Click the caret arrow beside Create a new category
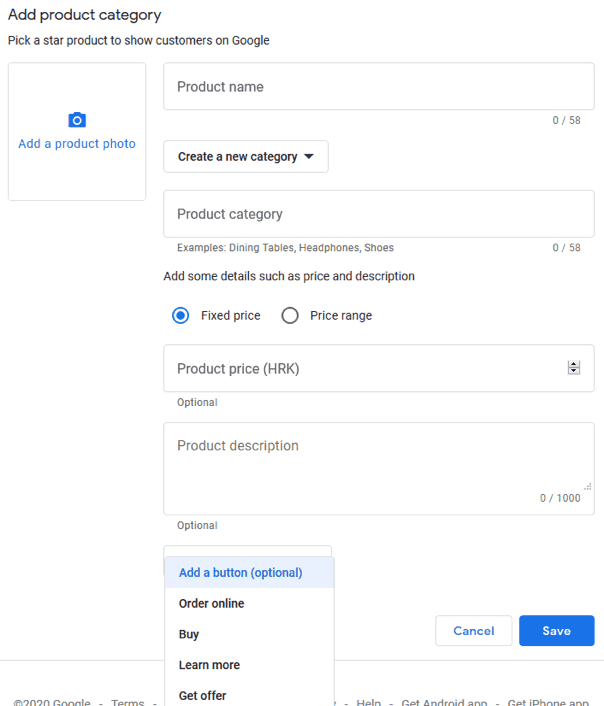This screenshot has height=706, width=604. 309,157
